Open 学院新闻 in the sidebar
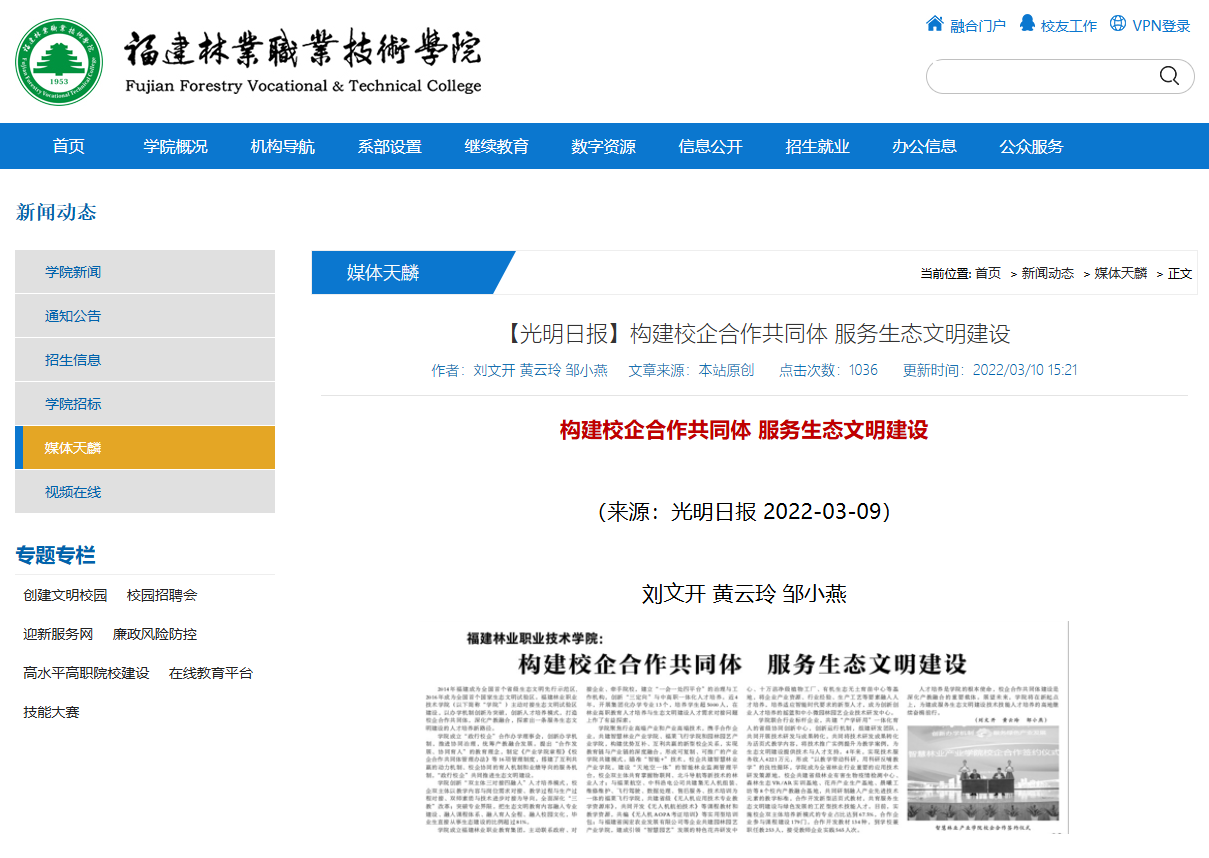Image resolution: width=1209 pixels, height=858 pixels. [73, 272]
